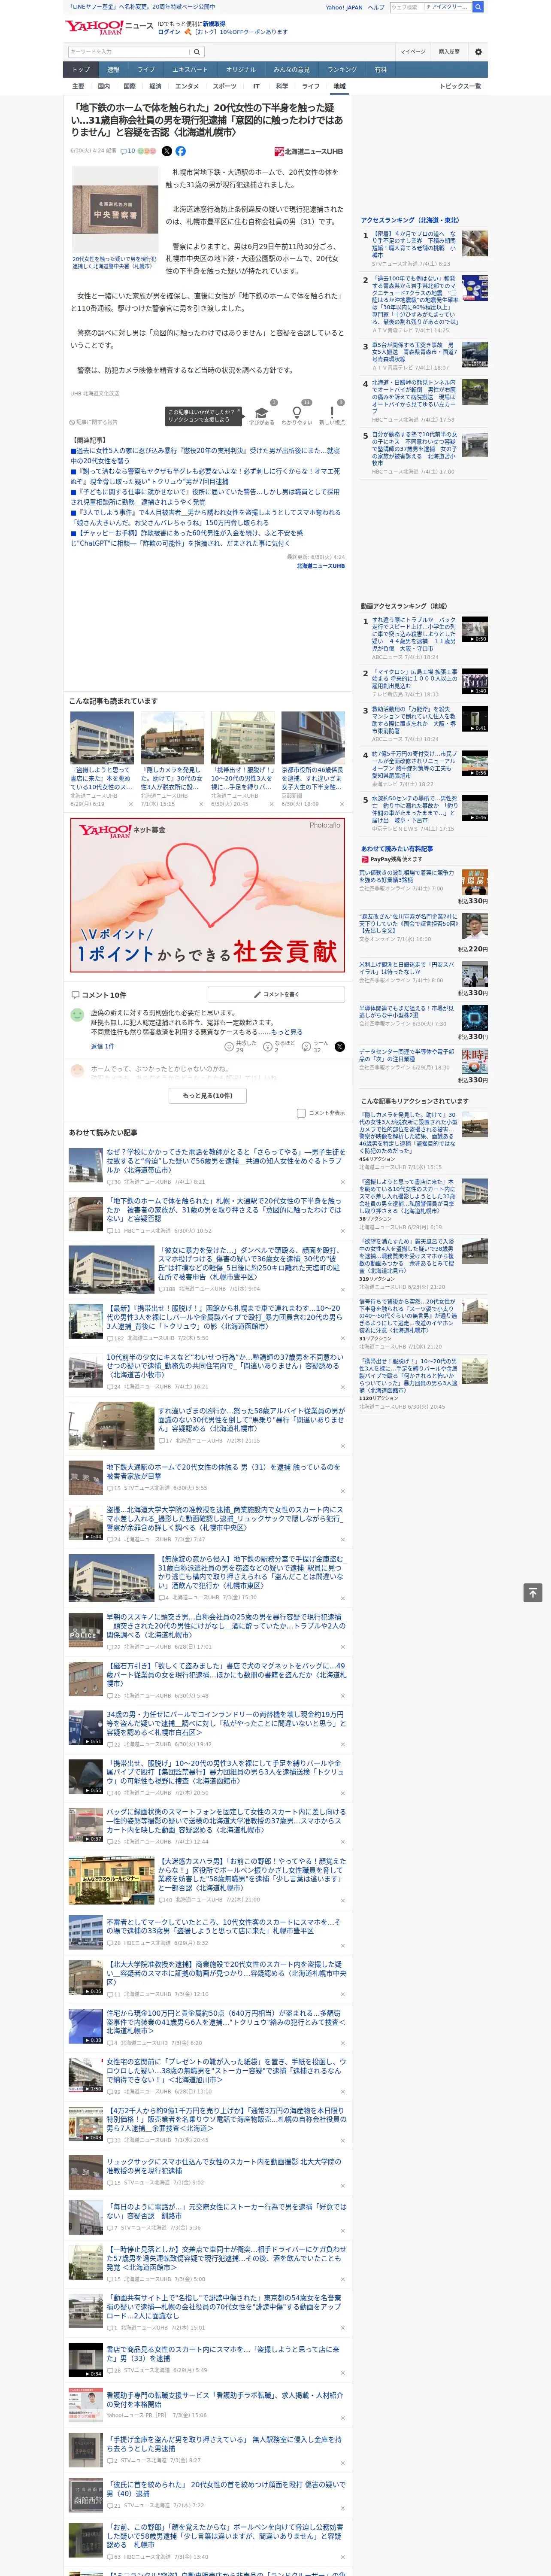Open the エンタメ category
Image resolution: width=551 pixels, height=2576 pixels.
tap(187, 86)
